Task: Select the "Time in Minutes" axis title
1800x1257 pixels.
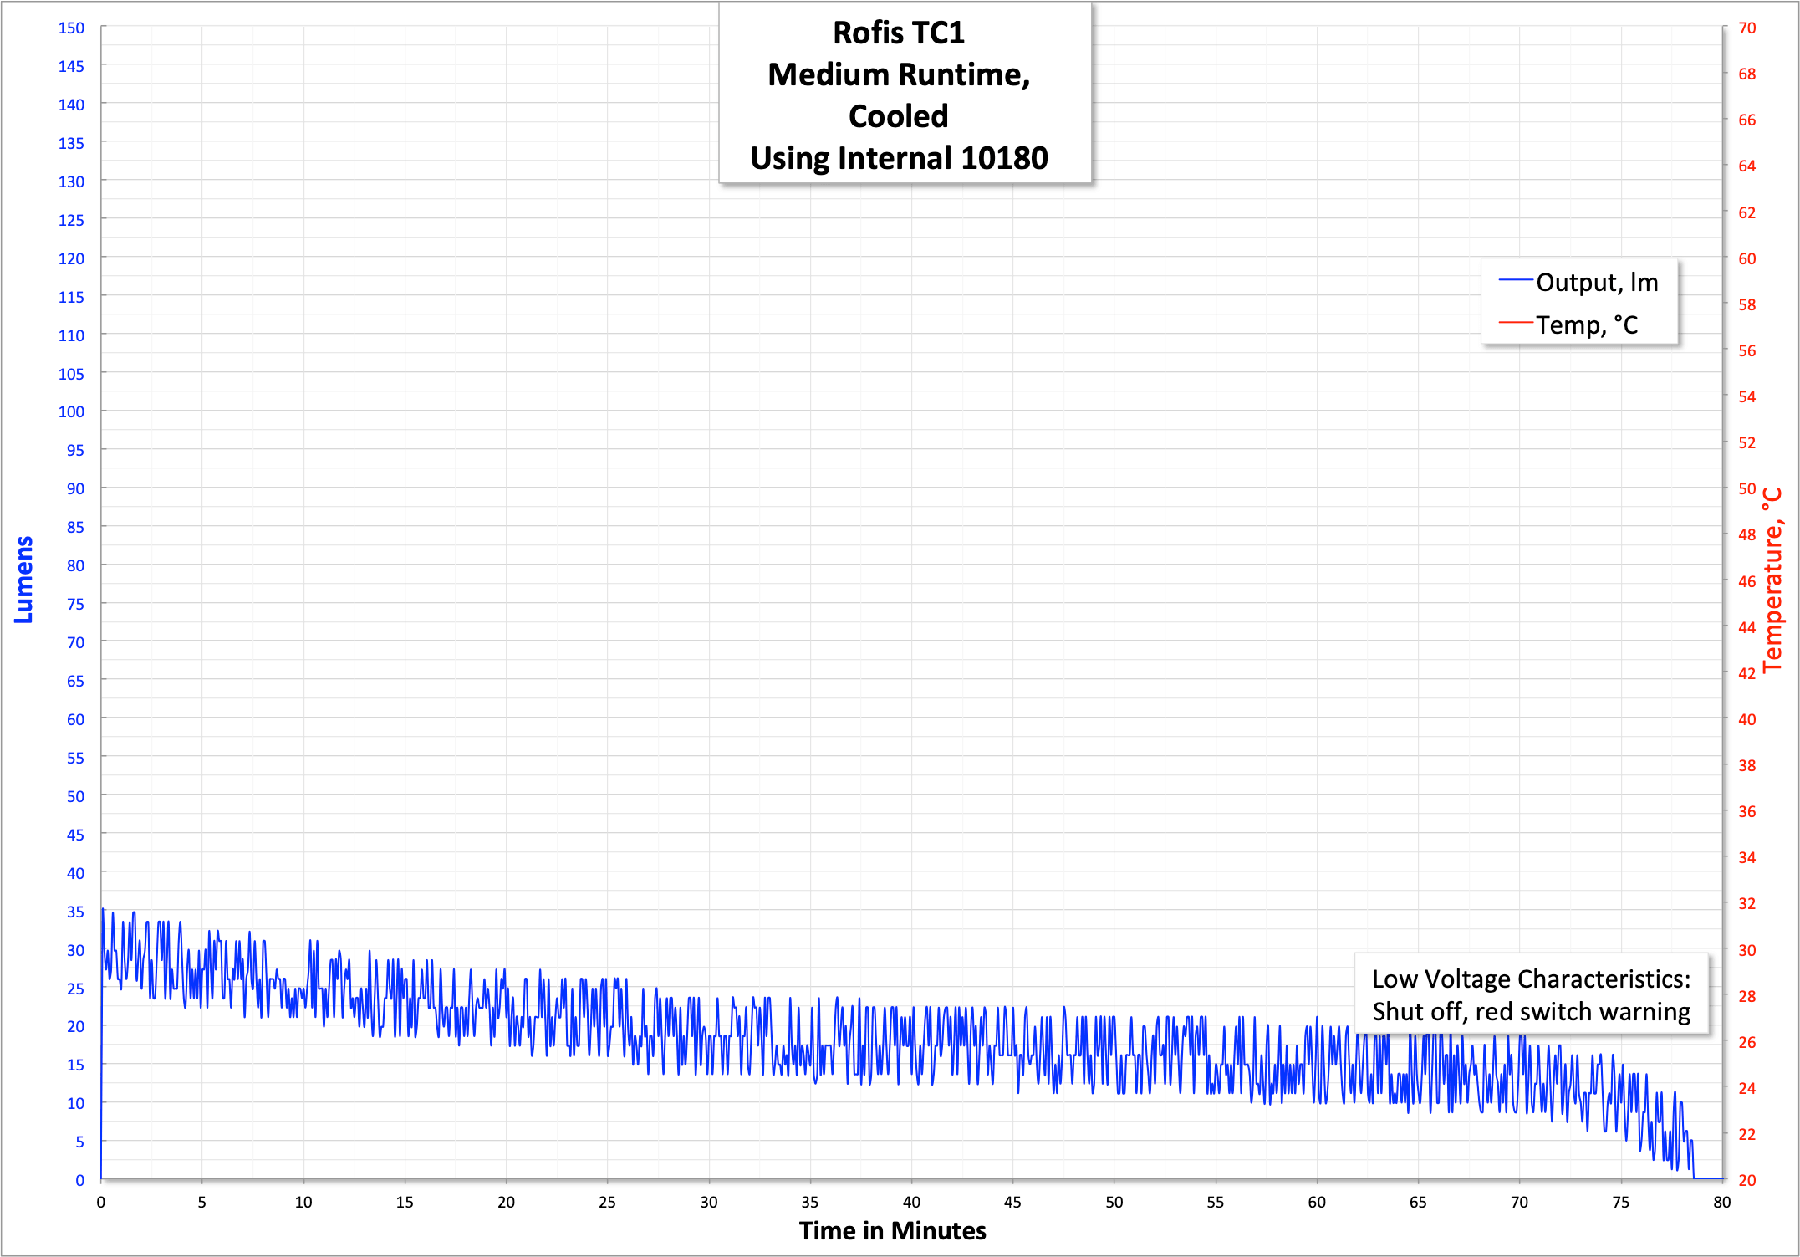Action: (x=892, y=1230)
